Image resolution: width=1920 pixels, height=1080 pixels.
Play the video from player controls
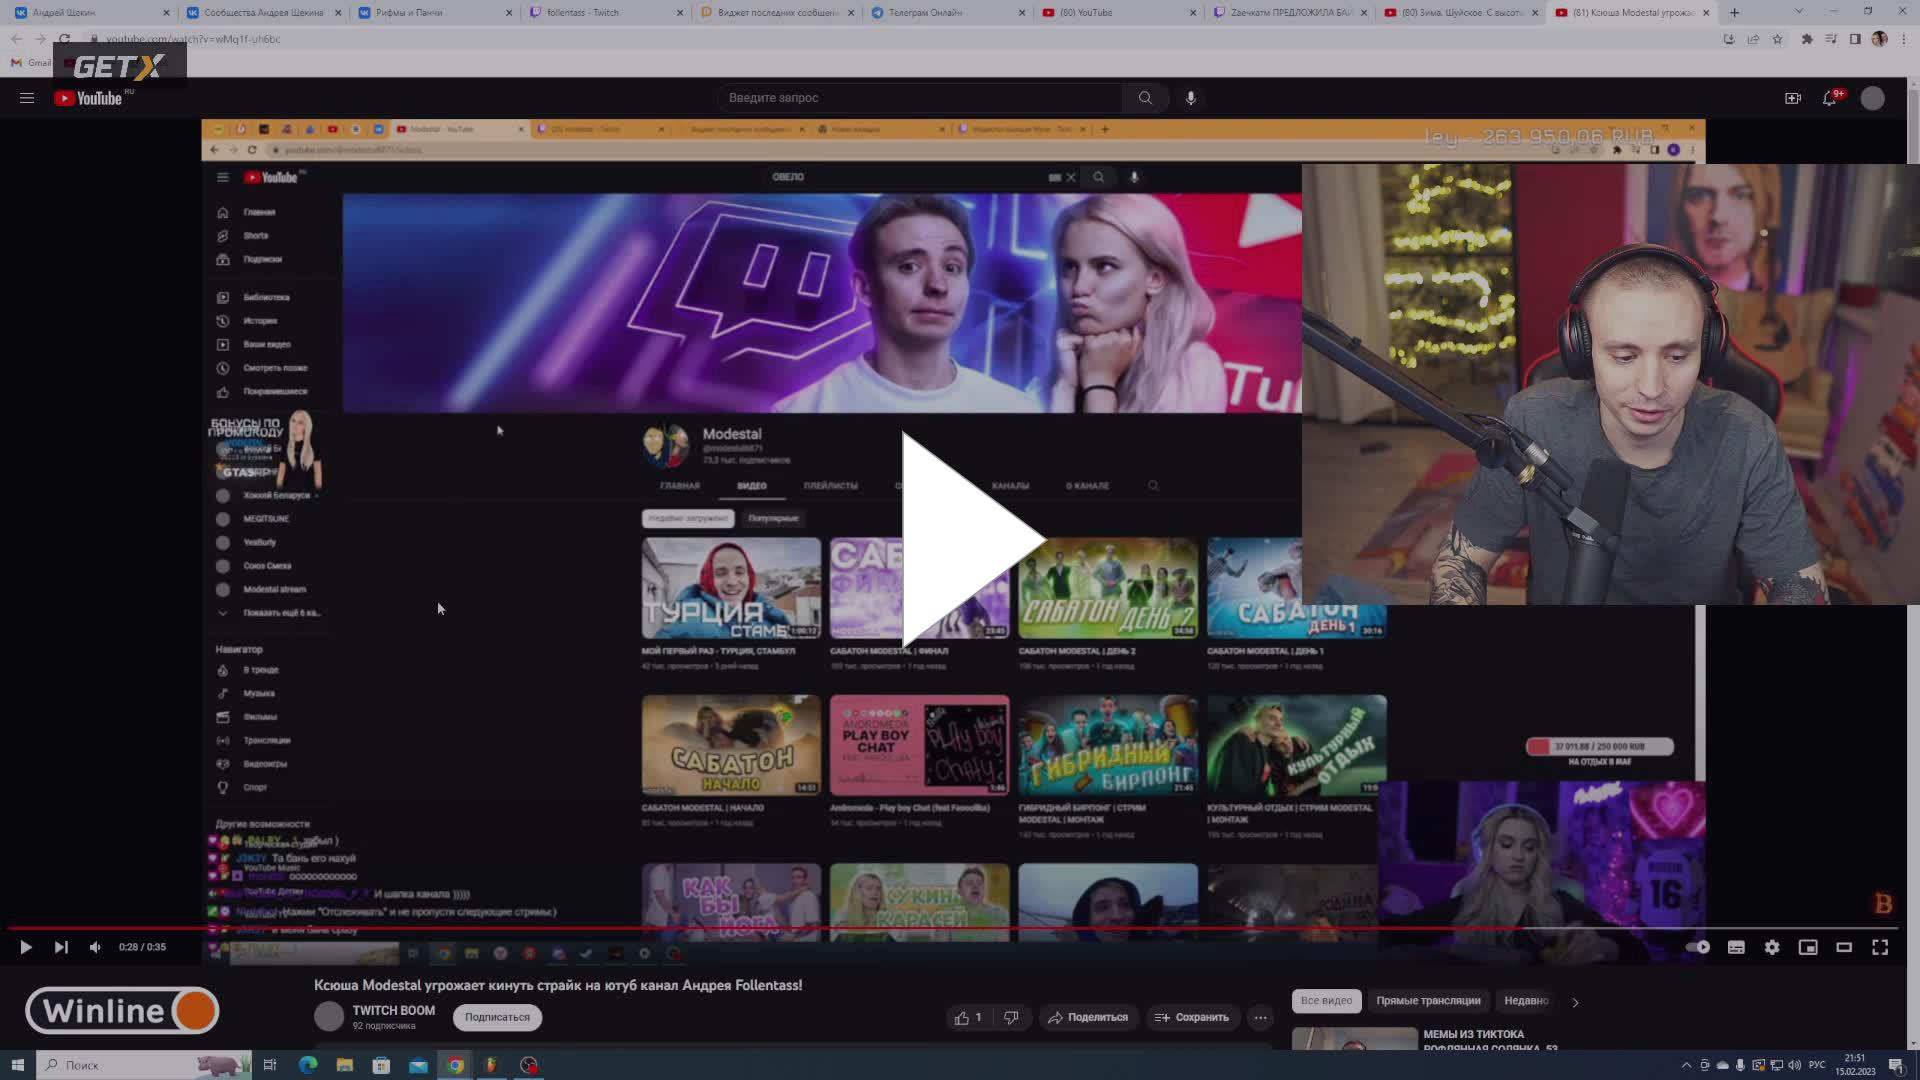pos(26,947)
